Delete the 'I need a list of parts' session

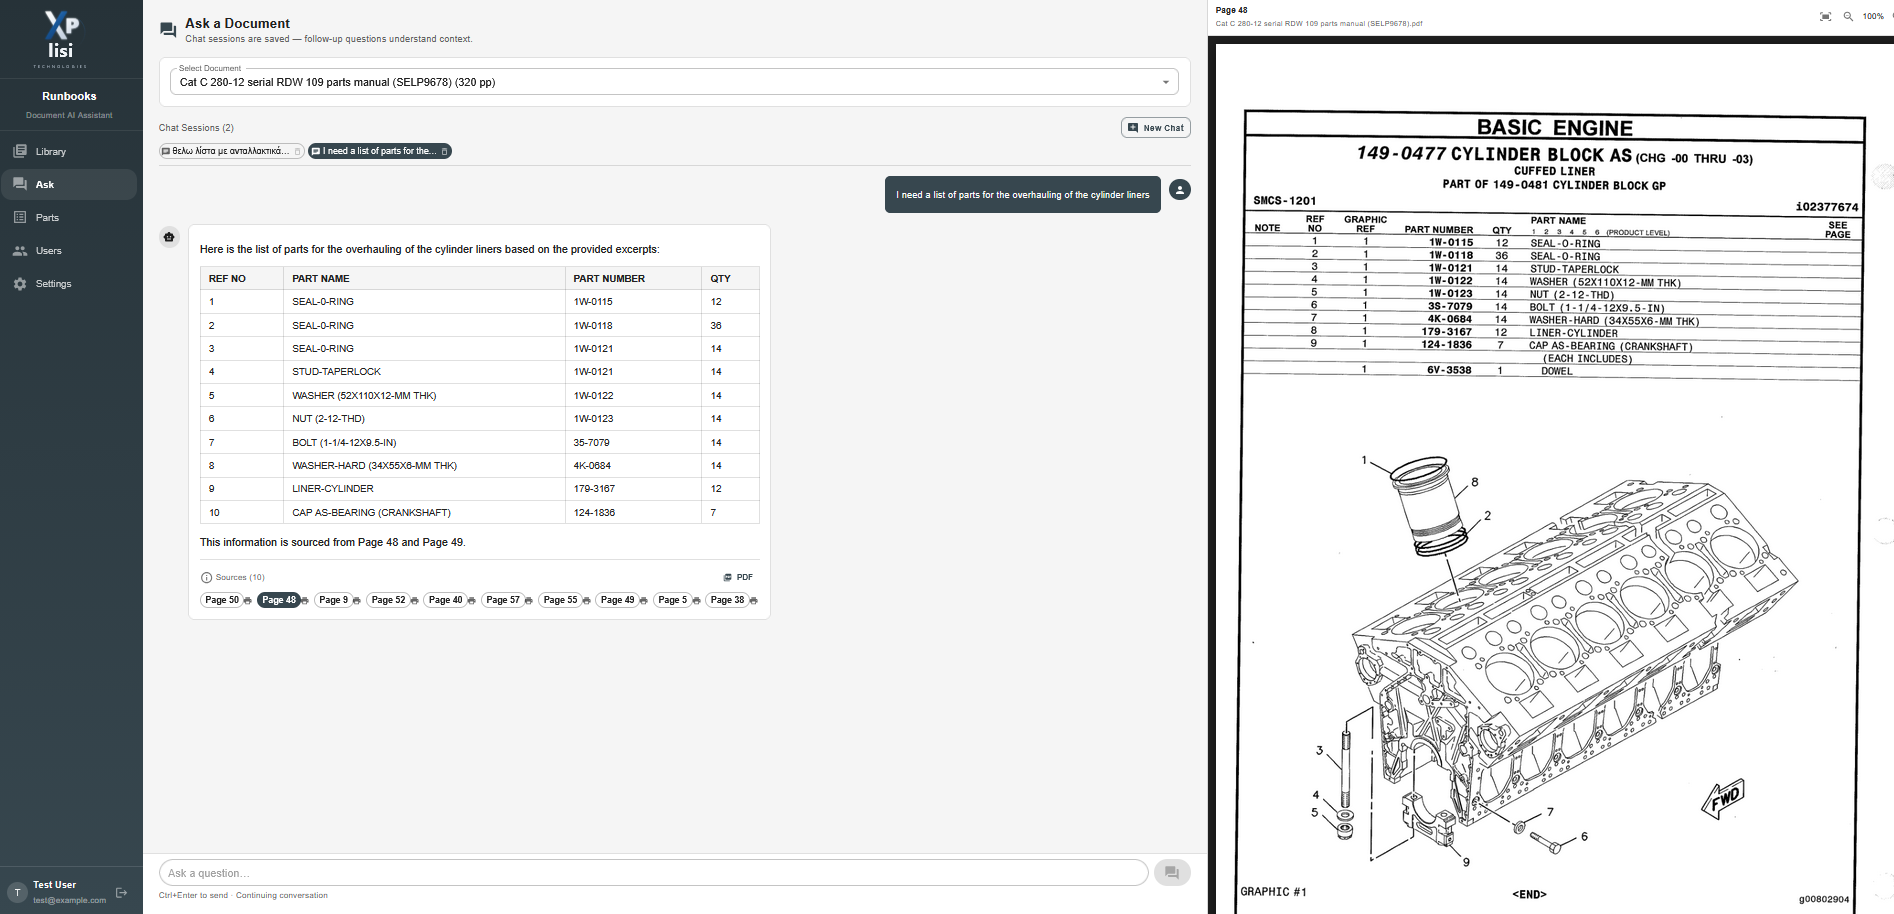tap(445, 151)
